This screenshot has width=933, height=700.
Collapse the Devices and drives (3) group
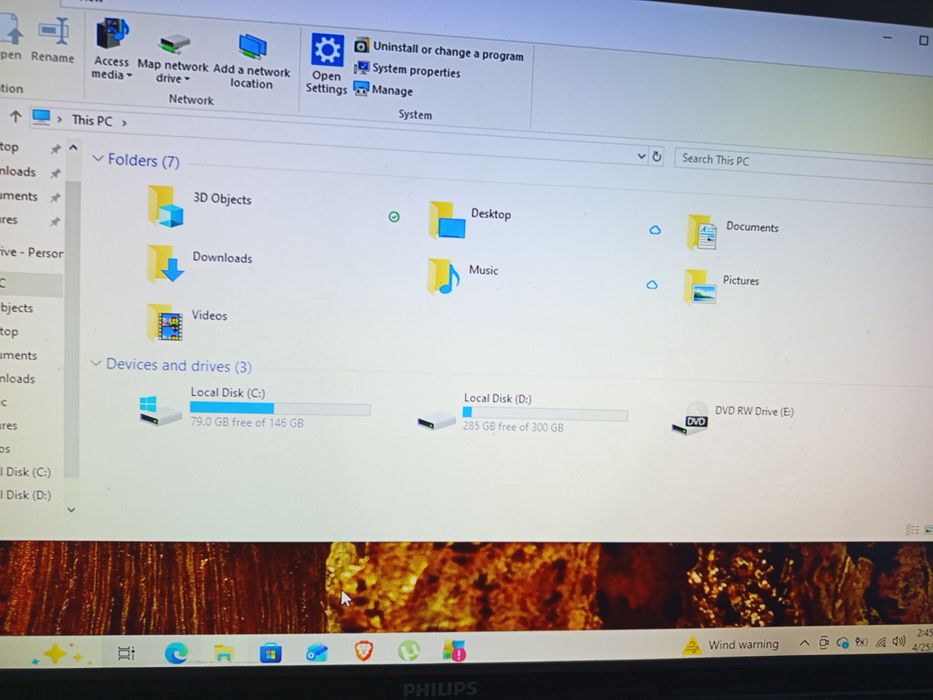pyautogui.click(x=95, y=363)
